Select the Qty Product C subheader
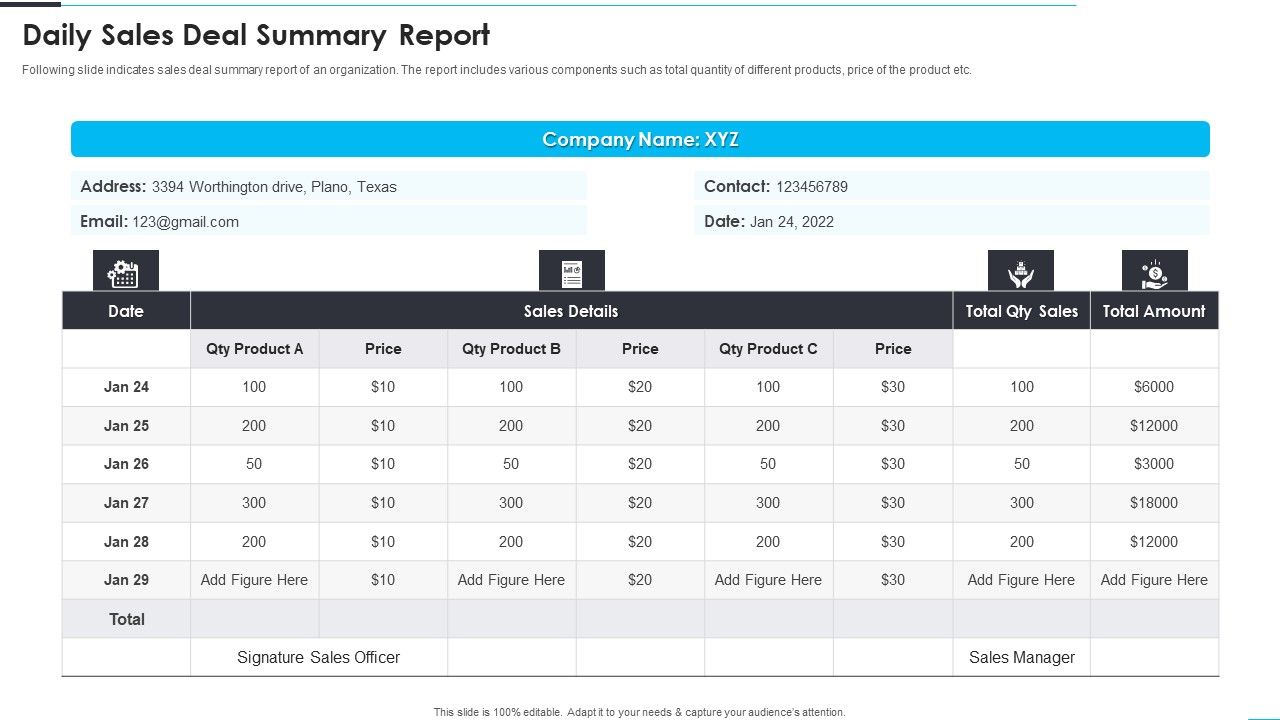Image resolution: width=1280 pixels, height=720 pixels. 768,349
